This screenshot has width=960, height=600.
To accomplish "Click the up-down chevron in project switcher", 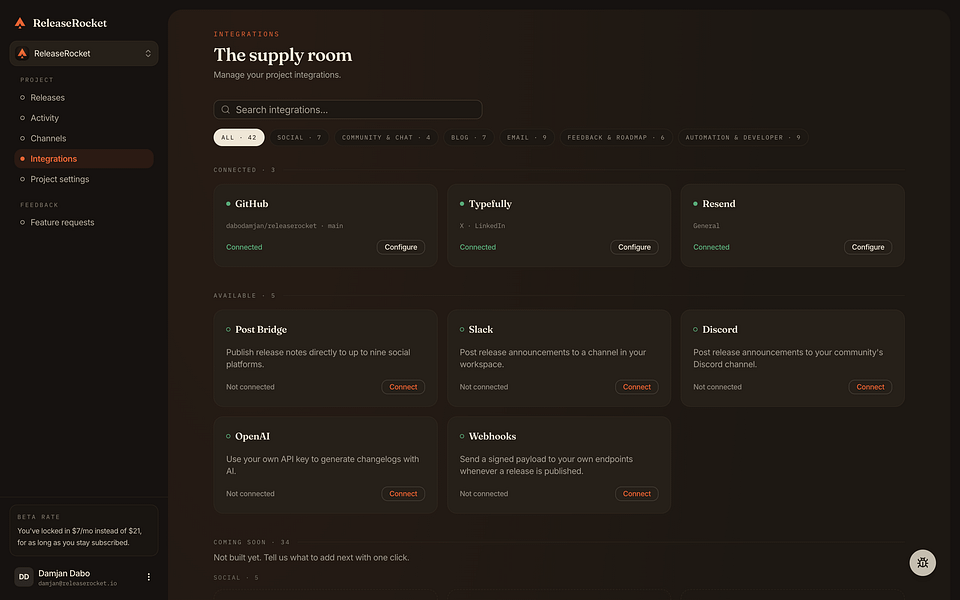I will pyautogui.click(x=148, y=53).
